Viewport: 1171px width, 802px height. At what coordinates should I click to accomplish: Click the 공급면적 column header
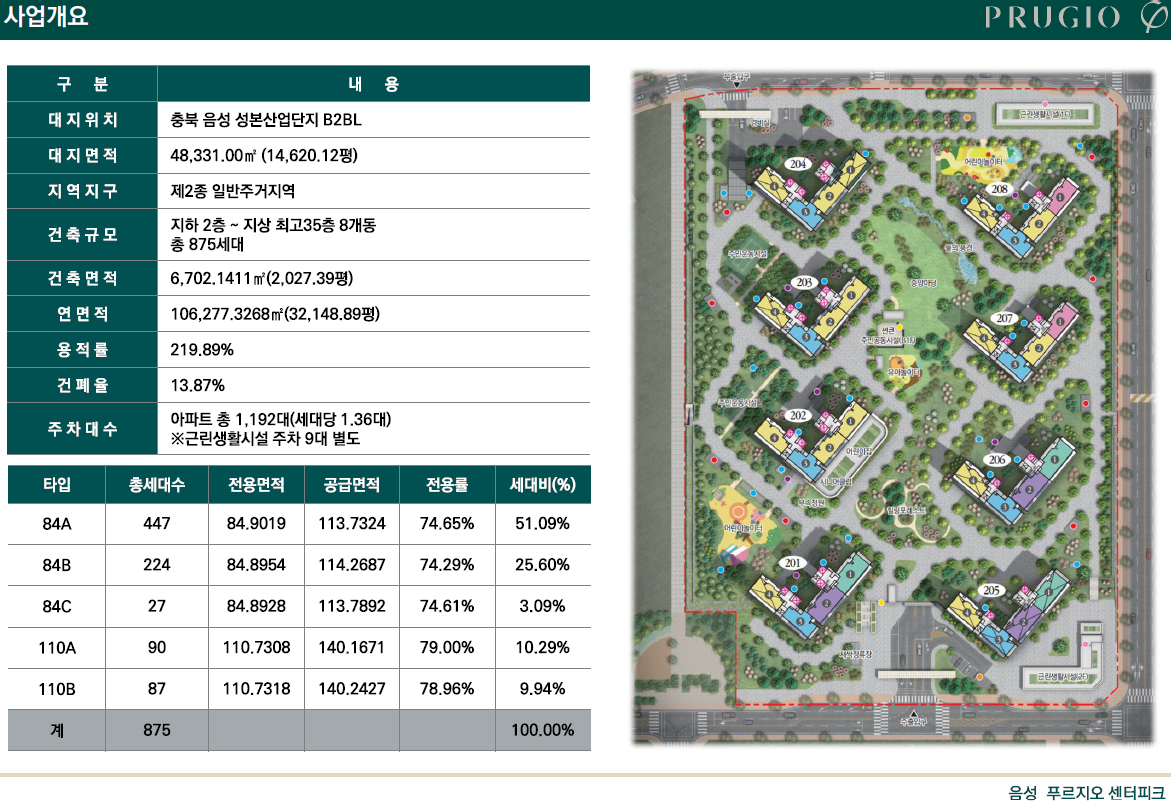pyautogui.click(x=352, y=485)
